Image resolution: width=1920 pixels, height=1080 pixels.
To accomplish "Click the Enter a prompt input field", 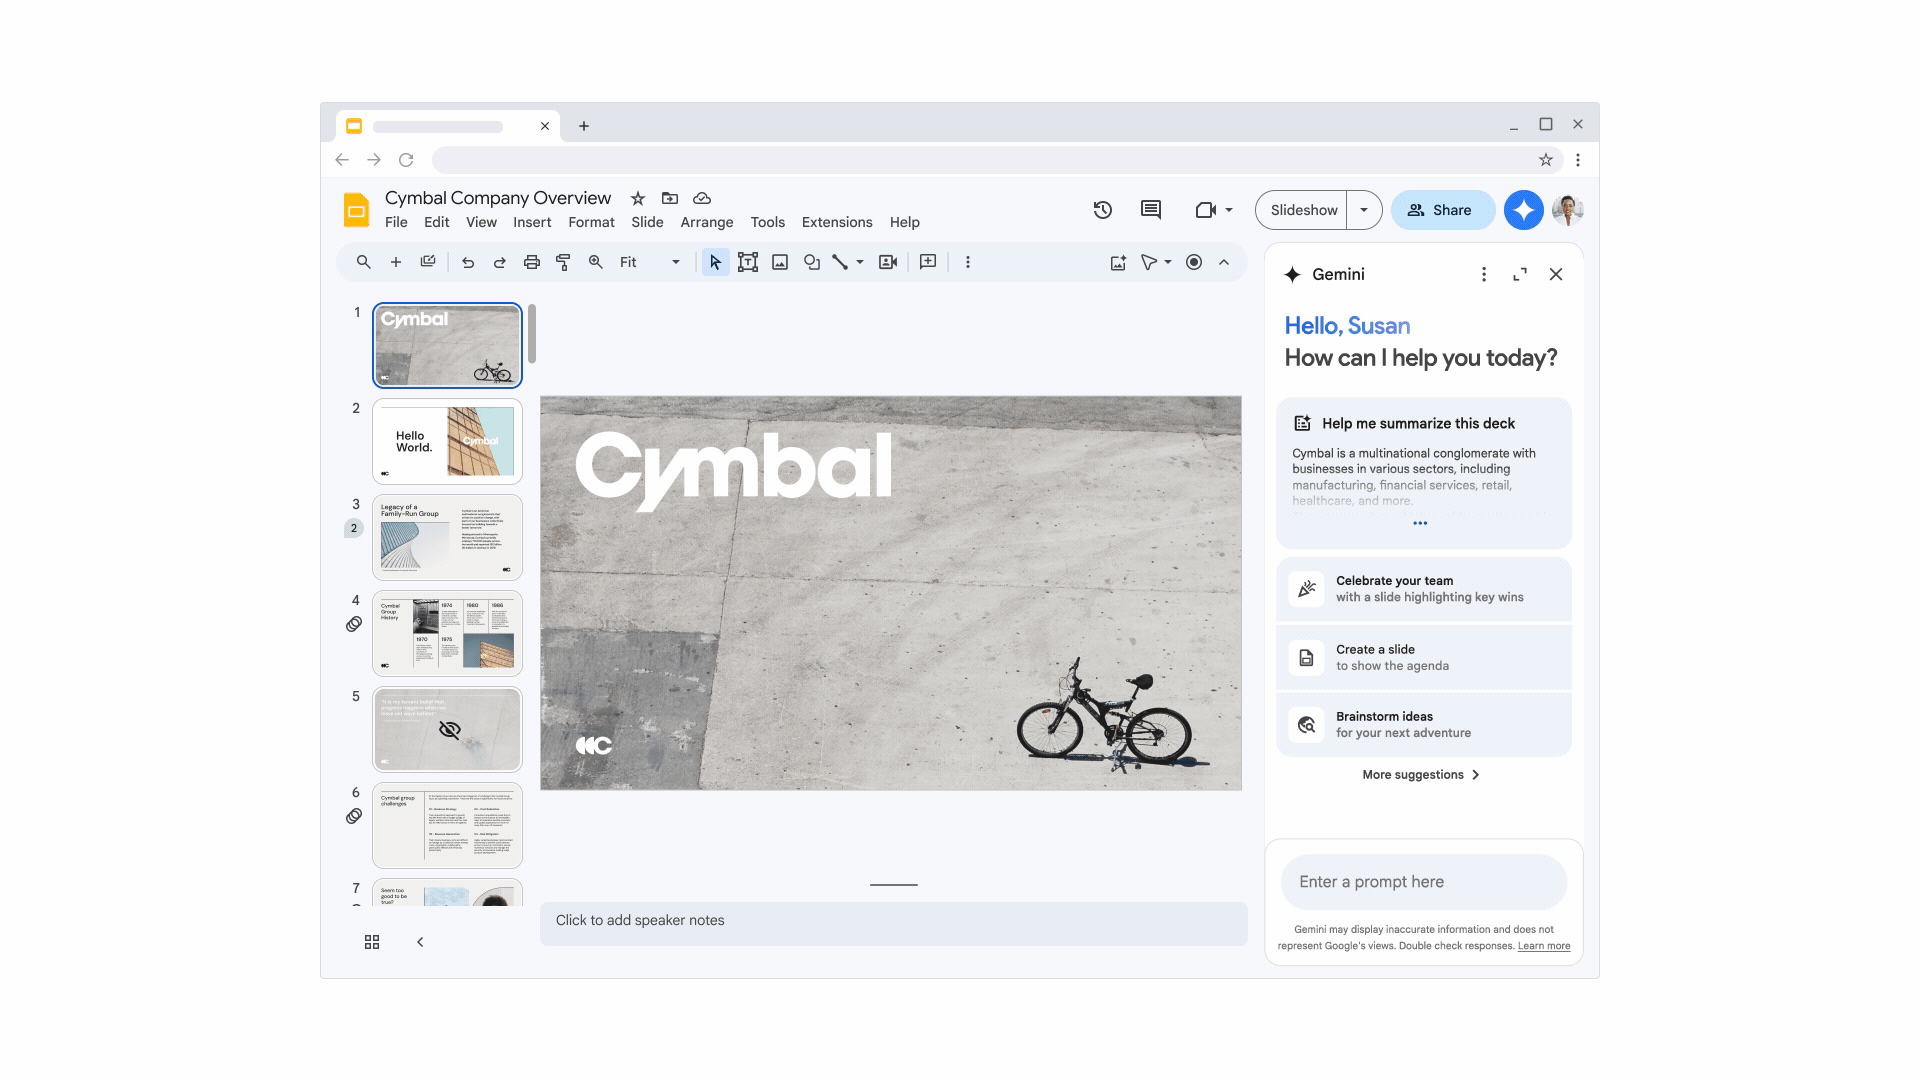I will [1423, 881].
